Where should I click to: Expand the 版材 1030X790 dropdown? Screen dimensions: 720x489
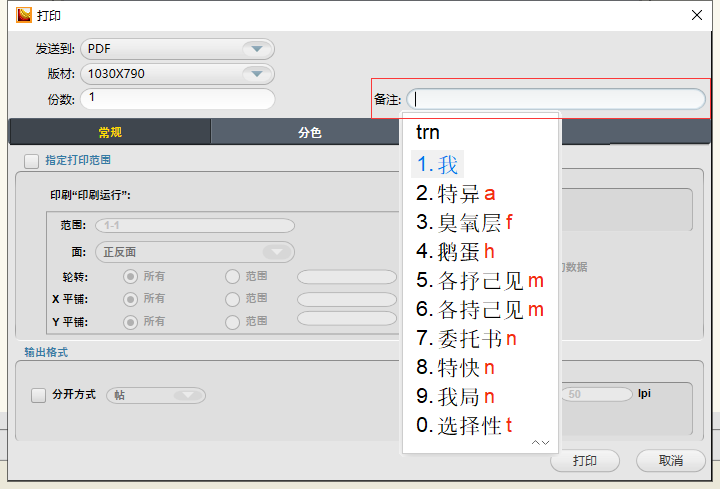(257, 74)
